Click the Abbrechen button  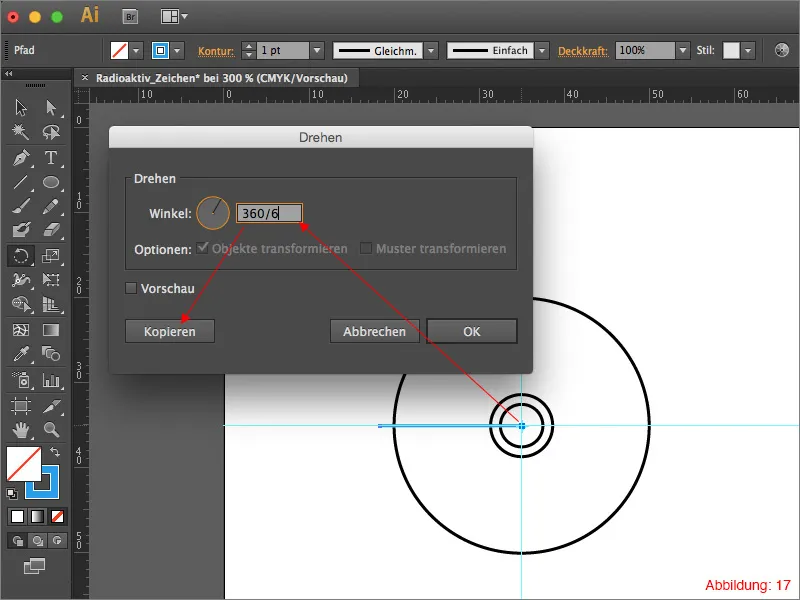pos(374,331)
